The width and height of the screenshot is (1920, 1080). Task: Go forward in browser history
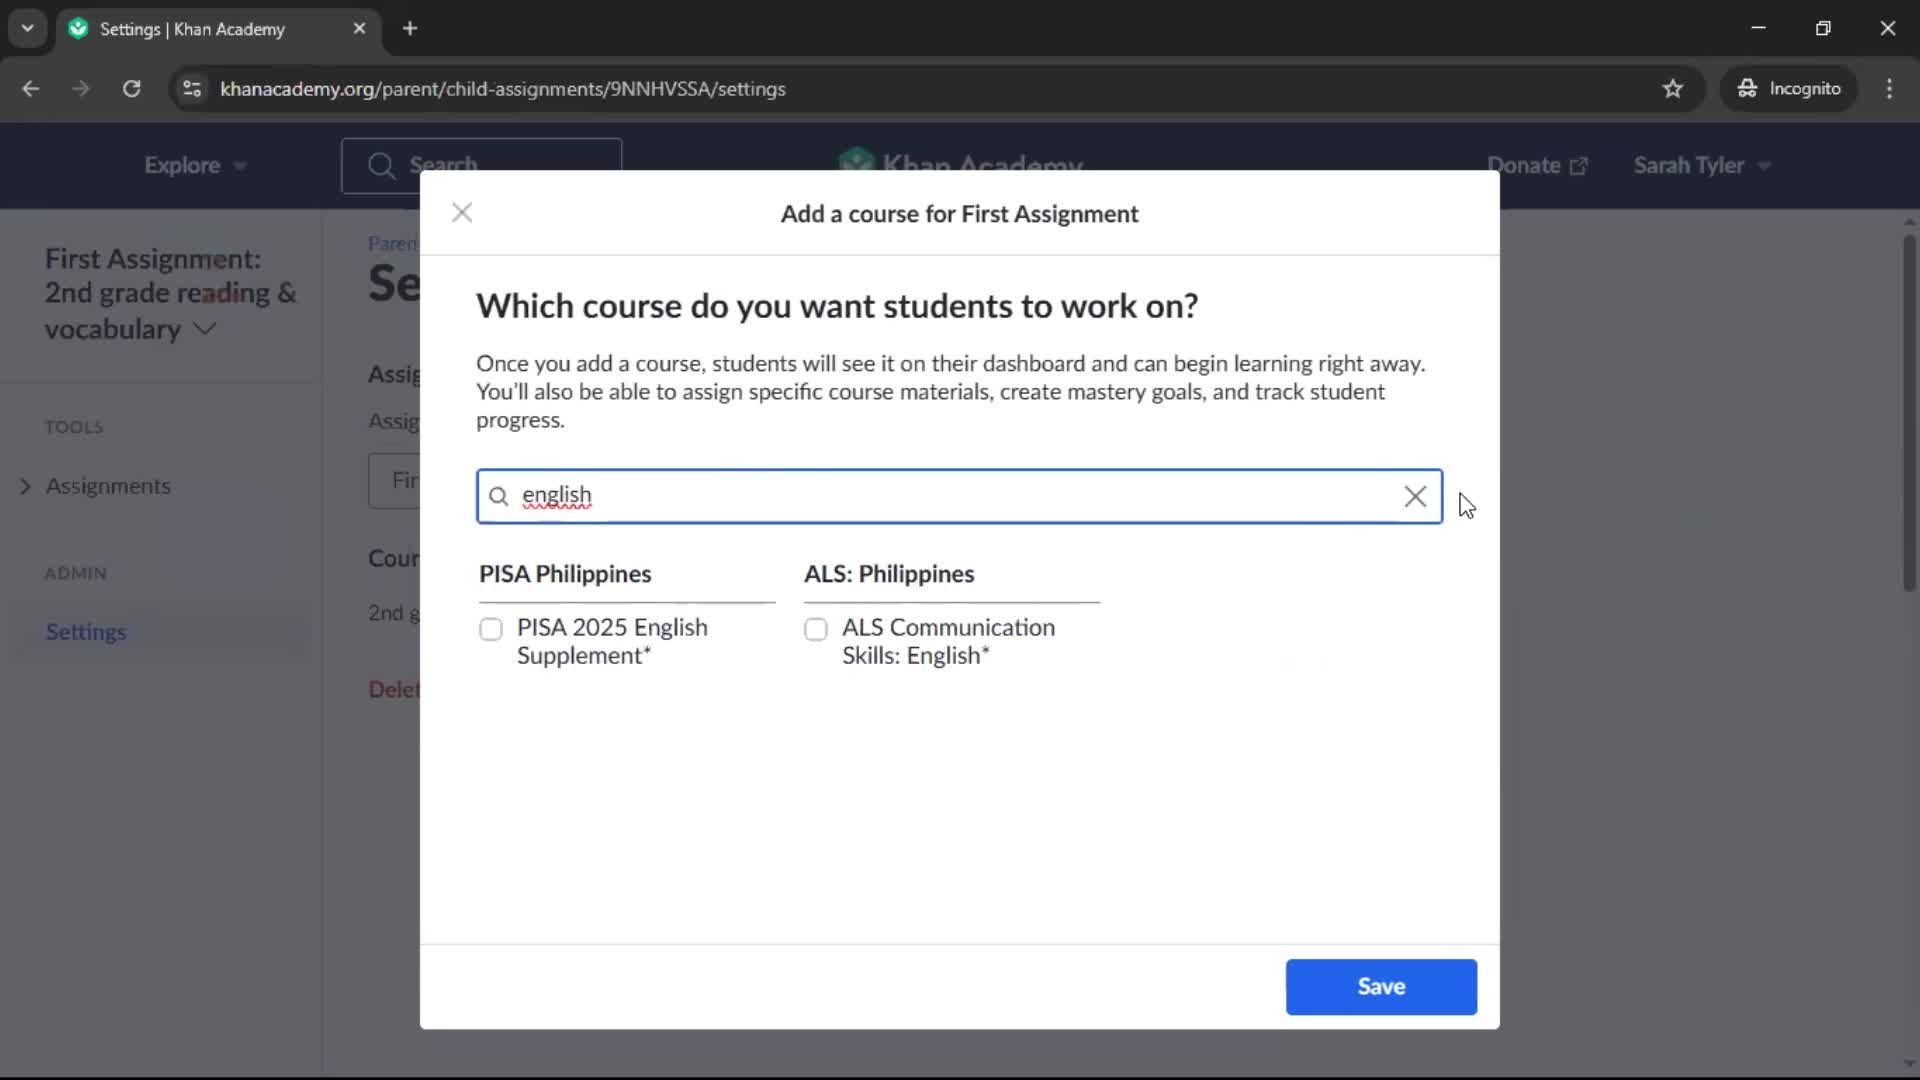(x=81, y=88)
